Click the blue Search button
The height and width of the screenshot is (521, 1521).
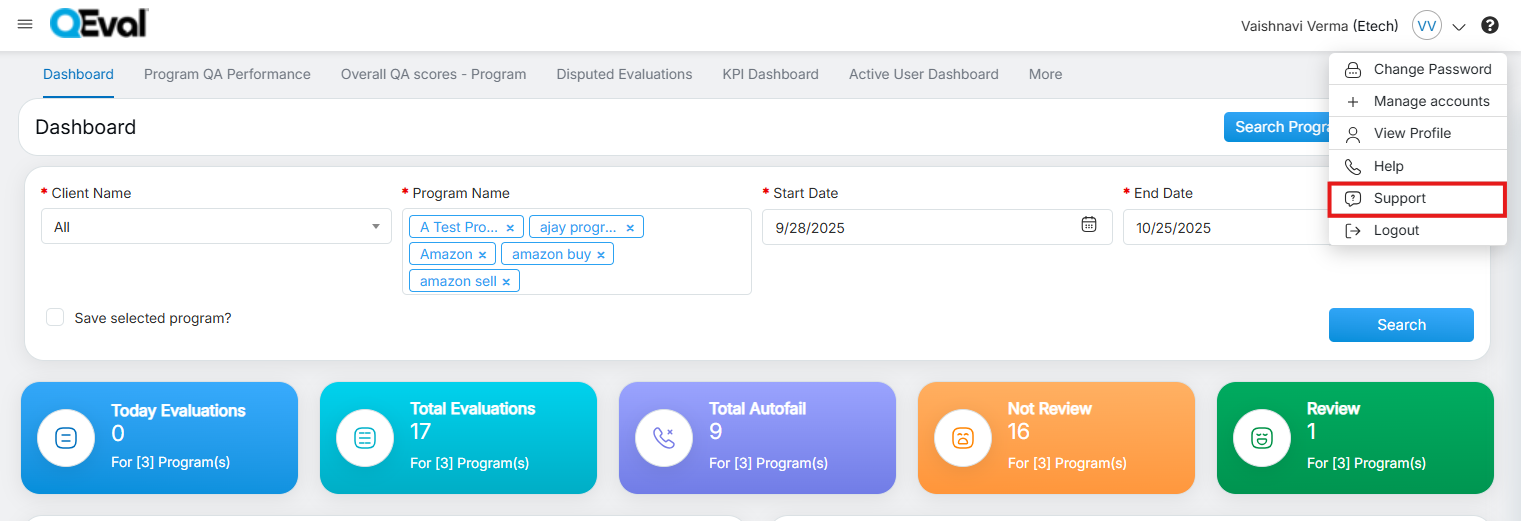pyautogui.click(x=1400, y=325)
